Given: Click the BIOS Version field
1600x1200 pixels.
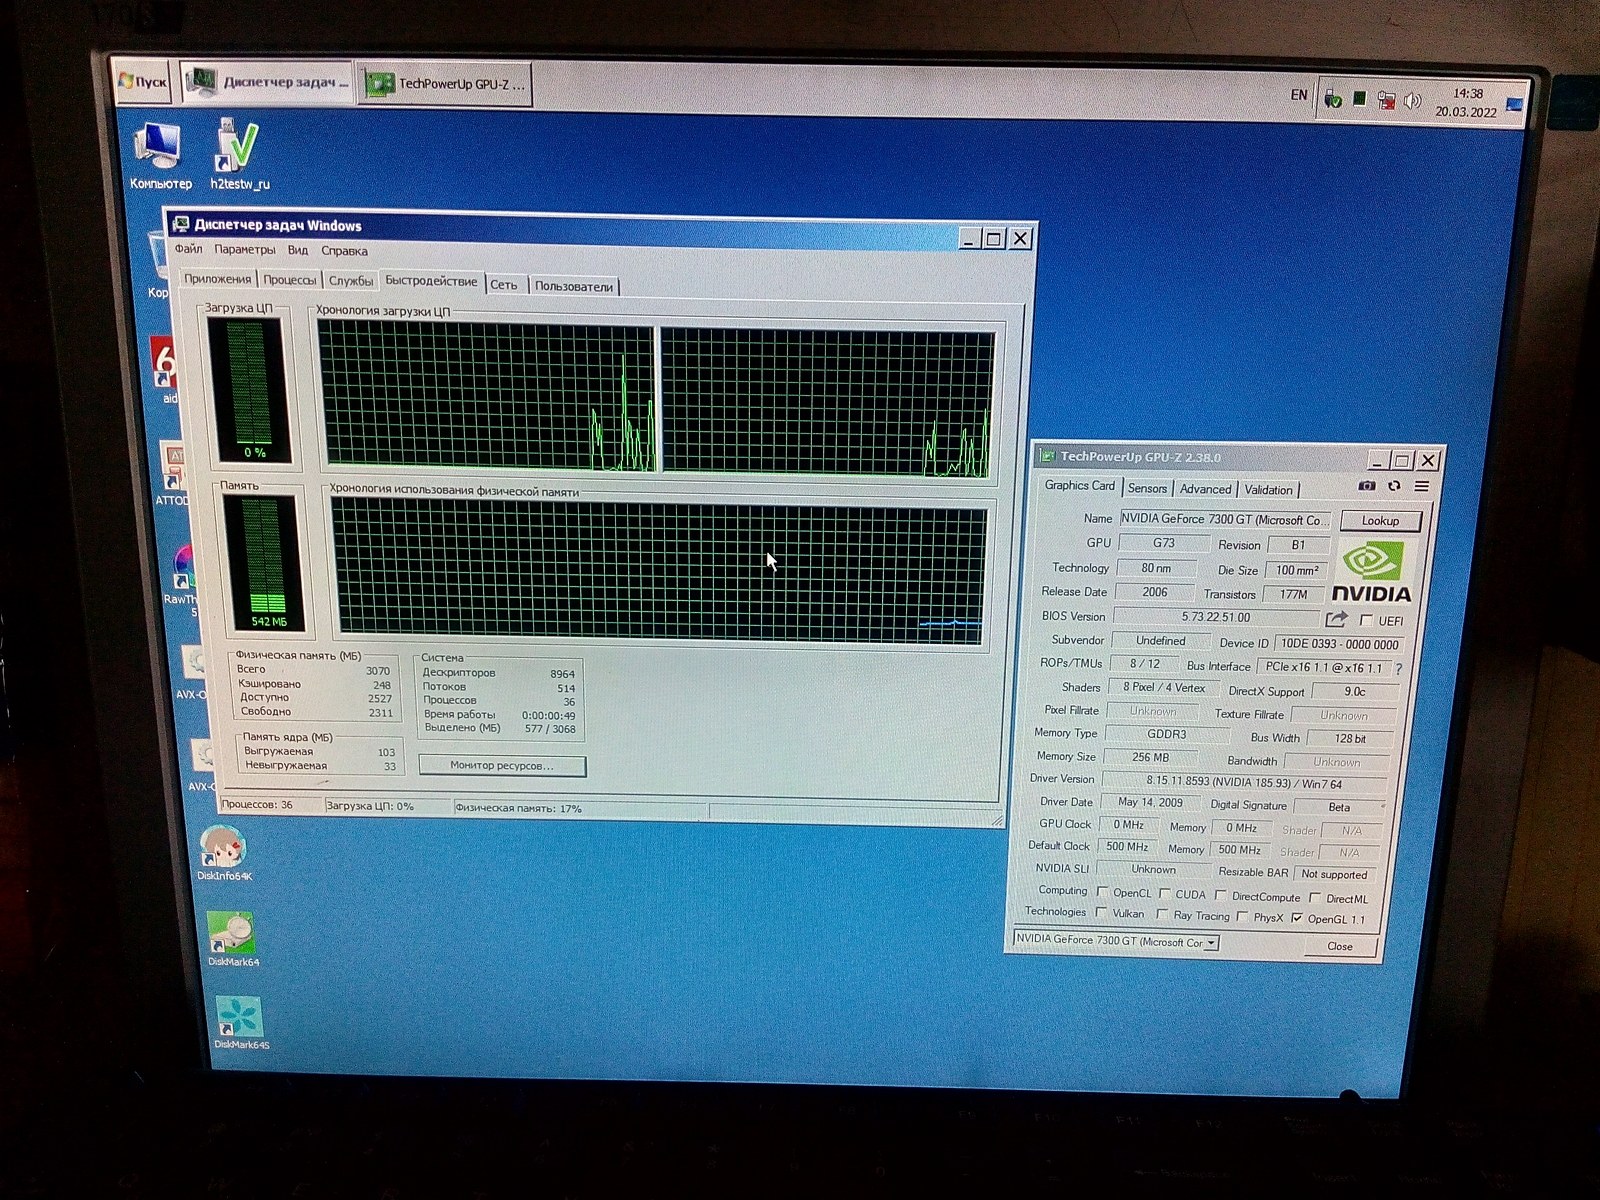Looking at the screenshot, I should coord(1216,617).
